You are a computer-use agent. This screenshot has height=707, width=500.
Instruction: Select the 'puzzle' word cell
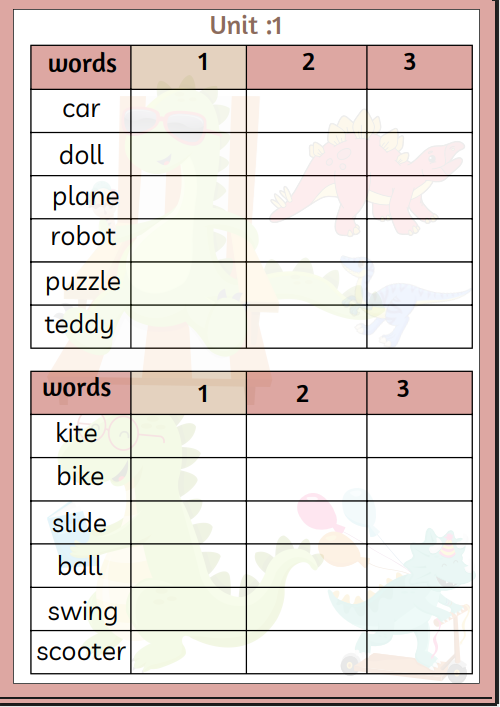click(x=81, y=284)
